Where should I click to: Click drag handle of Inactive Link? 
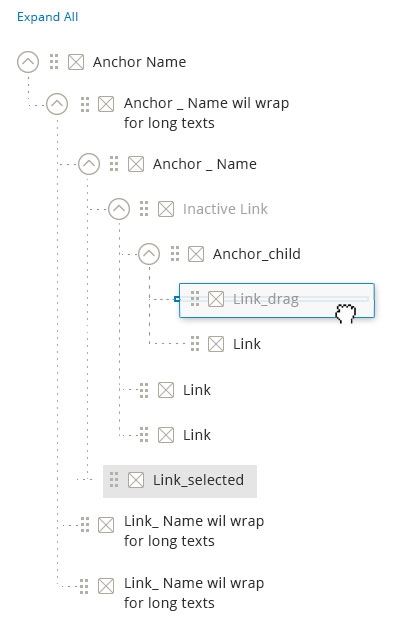[x=144, y=209]
